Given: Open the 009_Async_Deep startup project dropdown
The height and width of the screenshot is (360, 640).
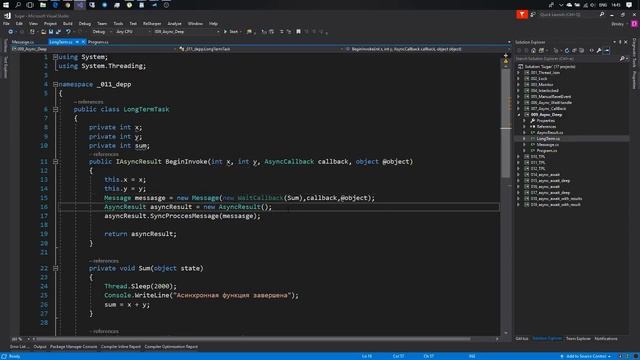Looking at the screenshot, I should 186,31.
